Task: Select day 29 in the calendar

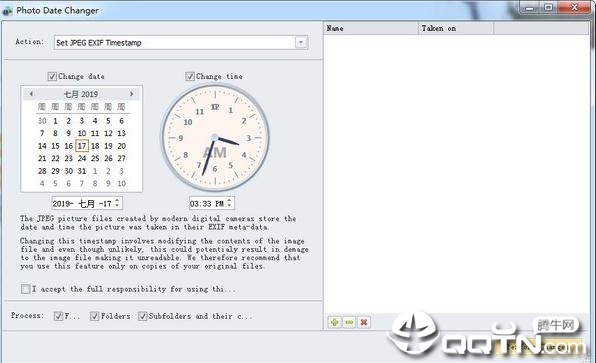Action: pyautogui.click(x=55, y=171)
